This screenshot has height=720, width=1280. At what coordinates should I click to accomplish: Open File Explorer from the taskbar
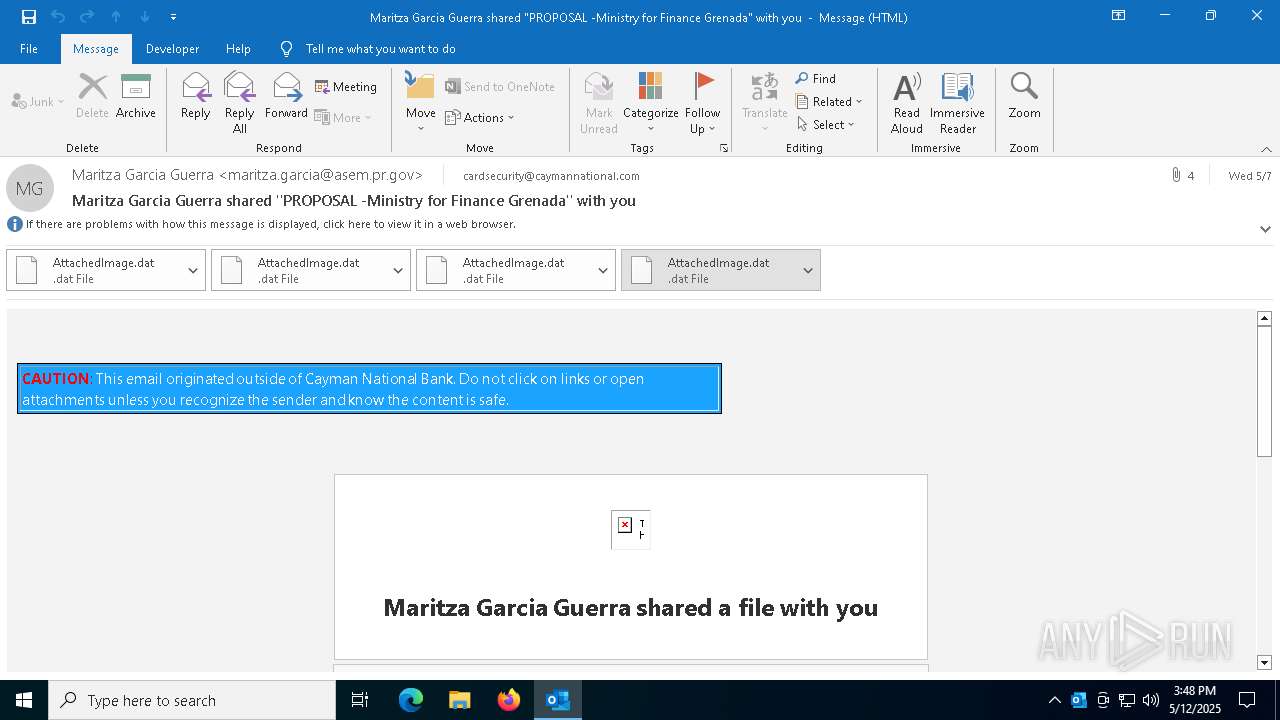click(460, 700)
